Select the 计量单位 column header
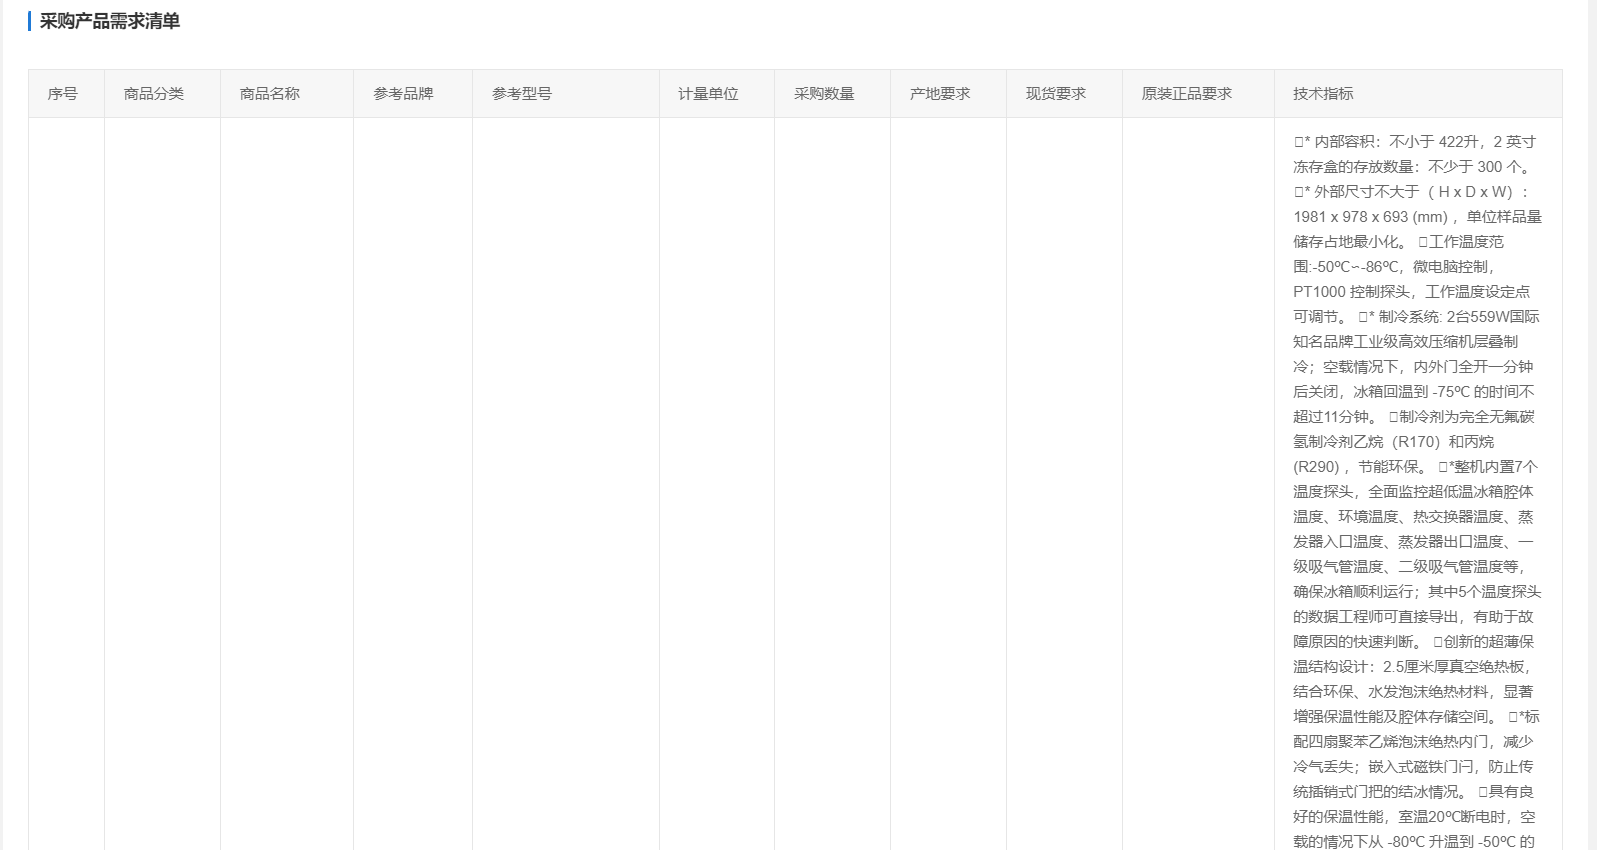 point(708,94)
